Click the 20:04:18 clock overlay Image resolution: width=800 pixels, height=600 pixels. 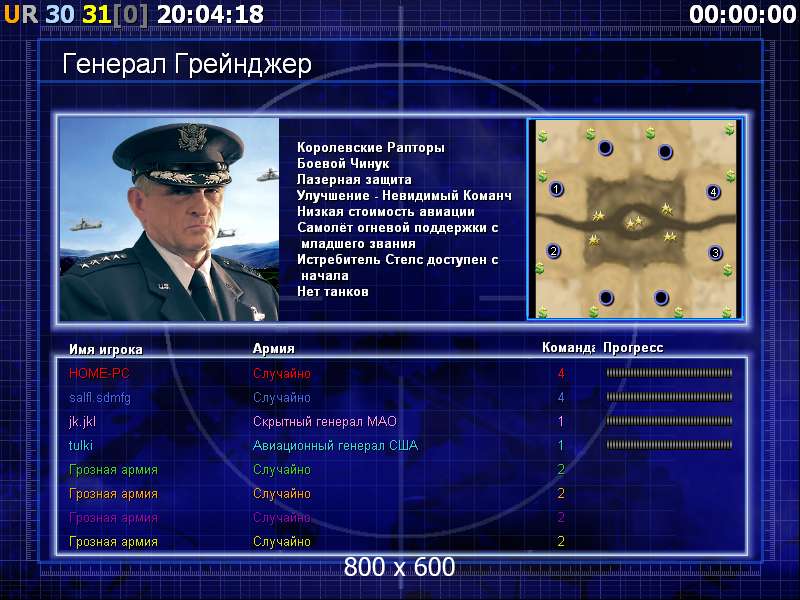click(x=210, y=14)
